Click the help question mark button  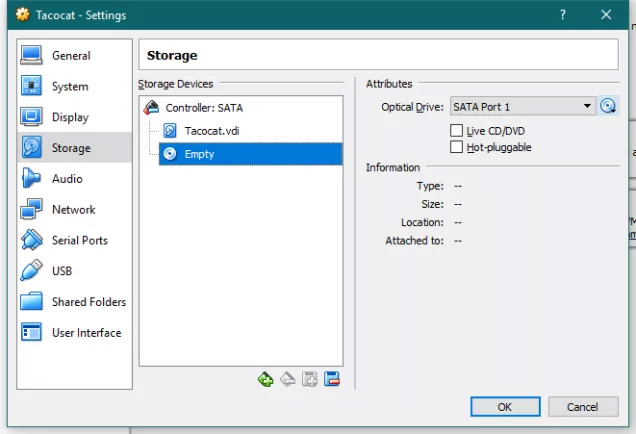coord(563,15)
